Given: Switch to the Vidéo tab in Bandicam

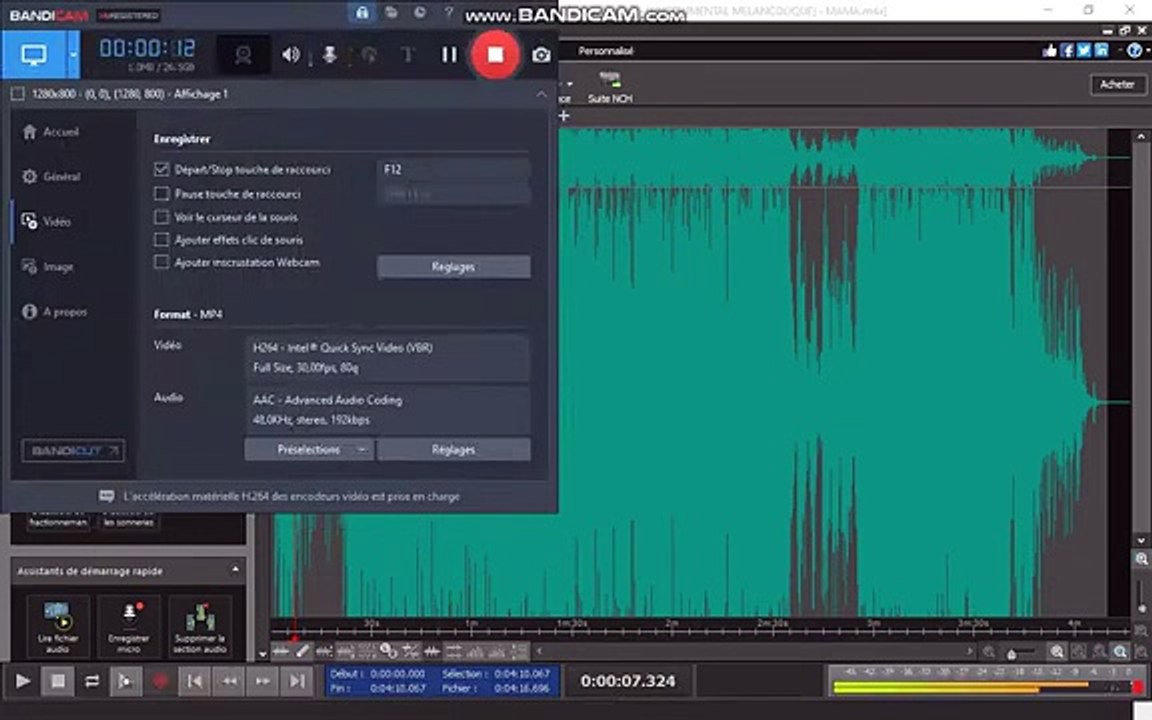Looking at the screenshot, I should 46,222.
